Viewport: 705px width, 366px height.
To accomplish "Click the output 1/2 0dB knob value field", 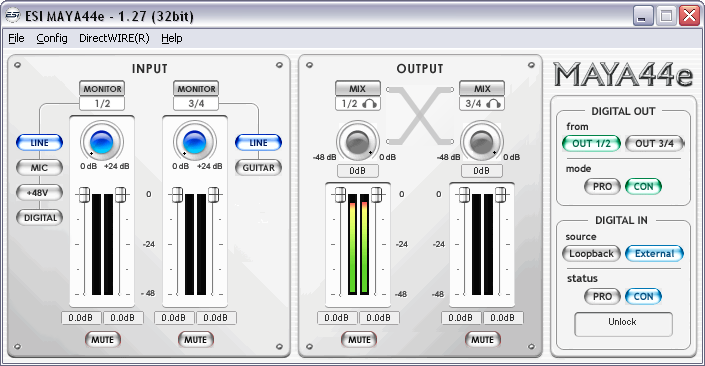I will coord(357,171).
